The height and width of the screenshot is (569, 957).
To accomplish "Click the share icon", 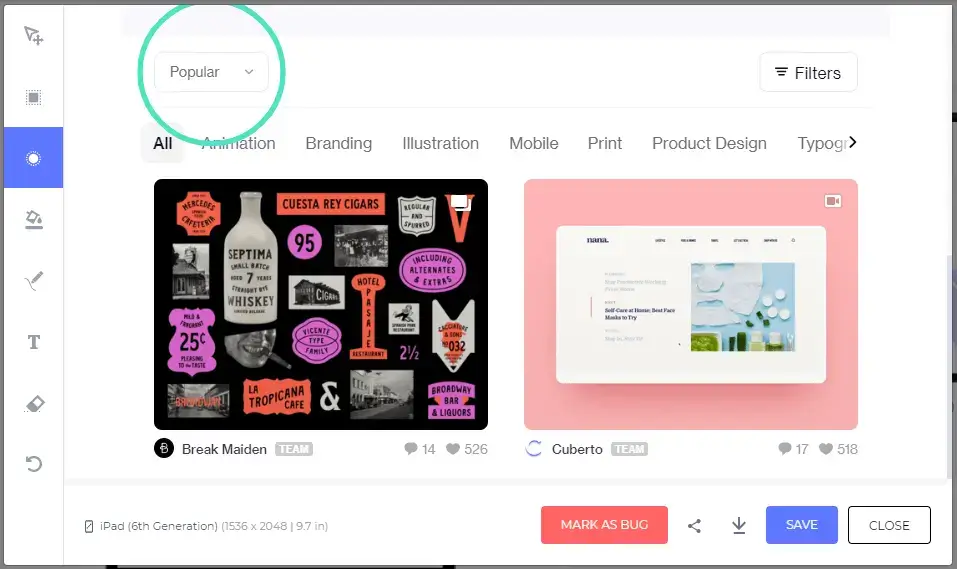I will tap(695, 525).
